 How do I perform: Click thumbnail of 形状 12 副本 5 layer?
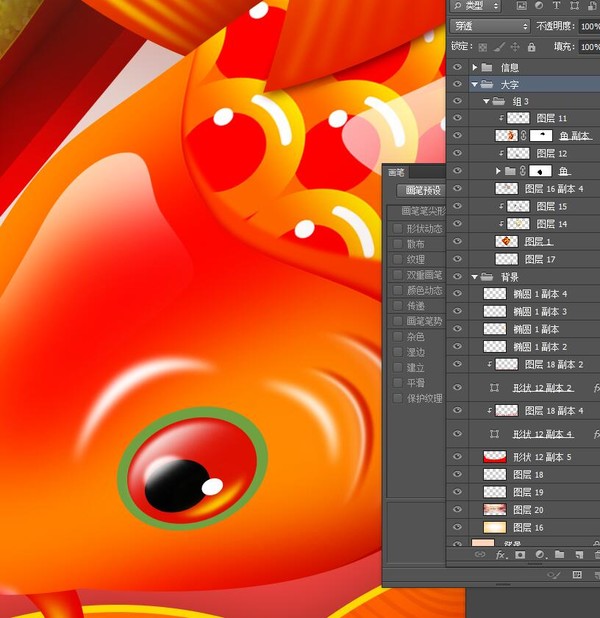[495, 457]
